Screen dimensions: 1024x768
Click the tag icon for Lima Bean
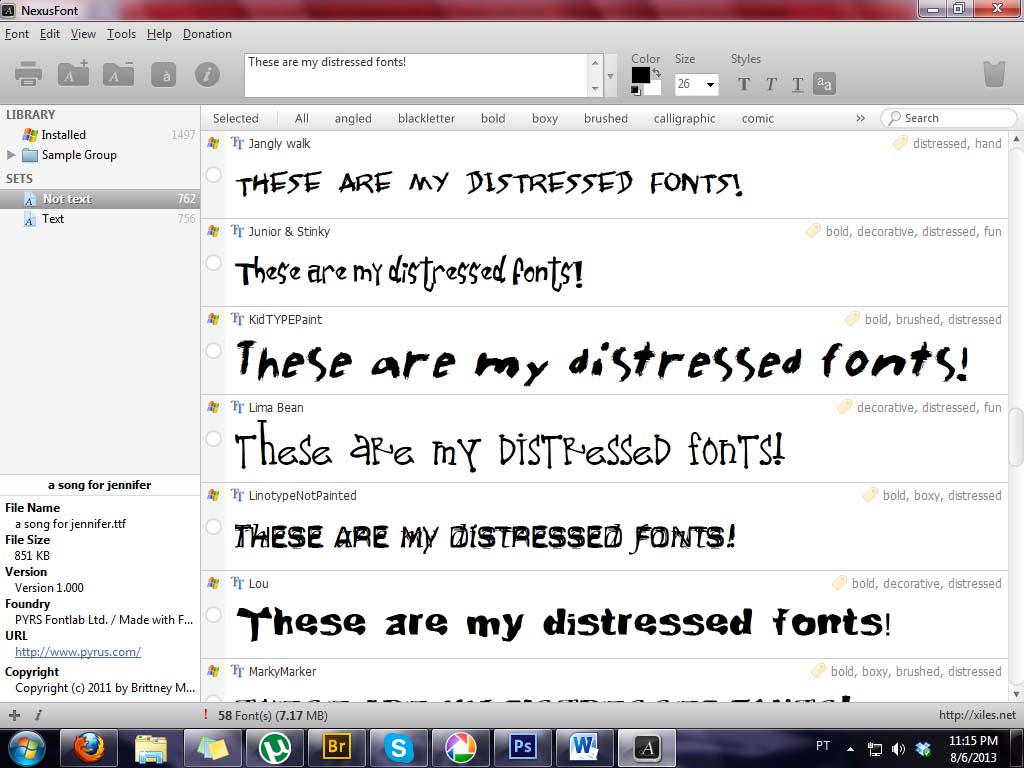[x=844, y=407]
